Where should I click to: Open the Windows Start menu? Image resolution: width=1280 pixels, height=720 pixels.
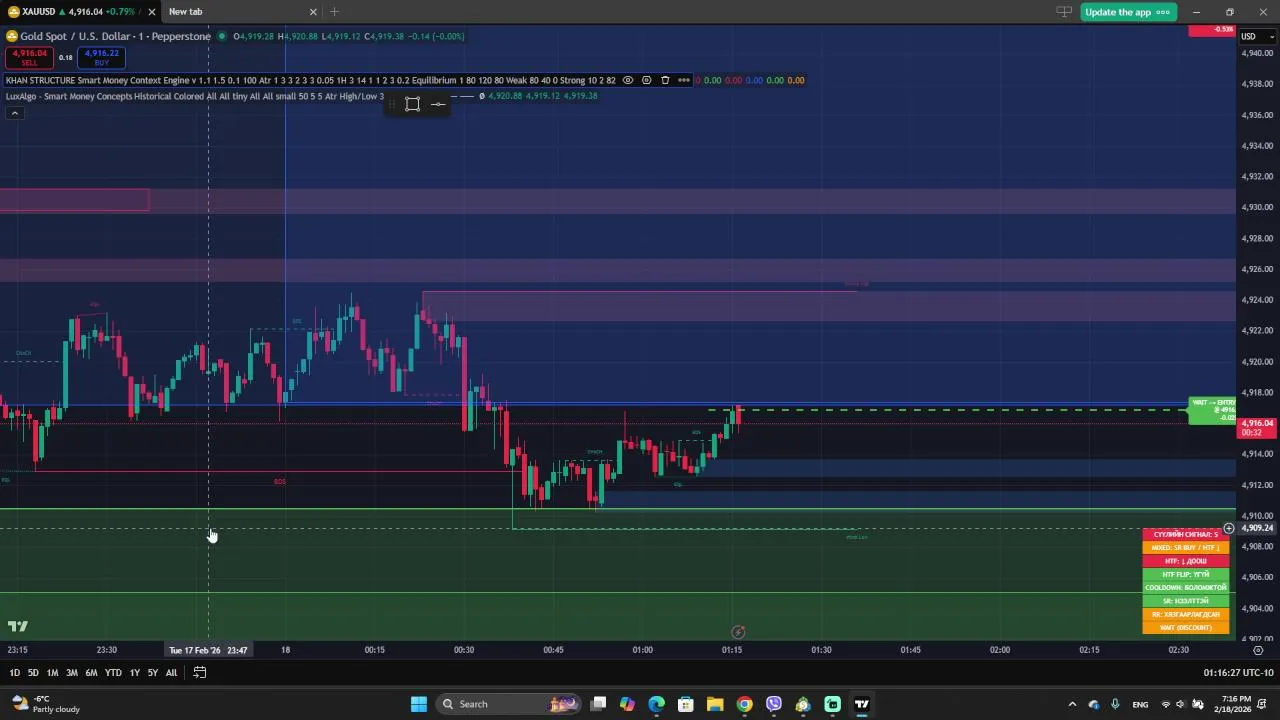coord(418,704)
